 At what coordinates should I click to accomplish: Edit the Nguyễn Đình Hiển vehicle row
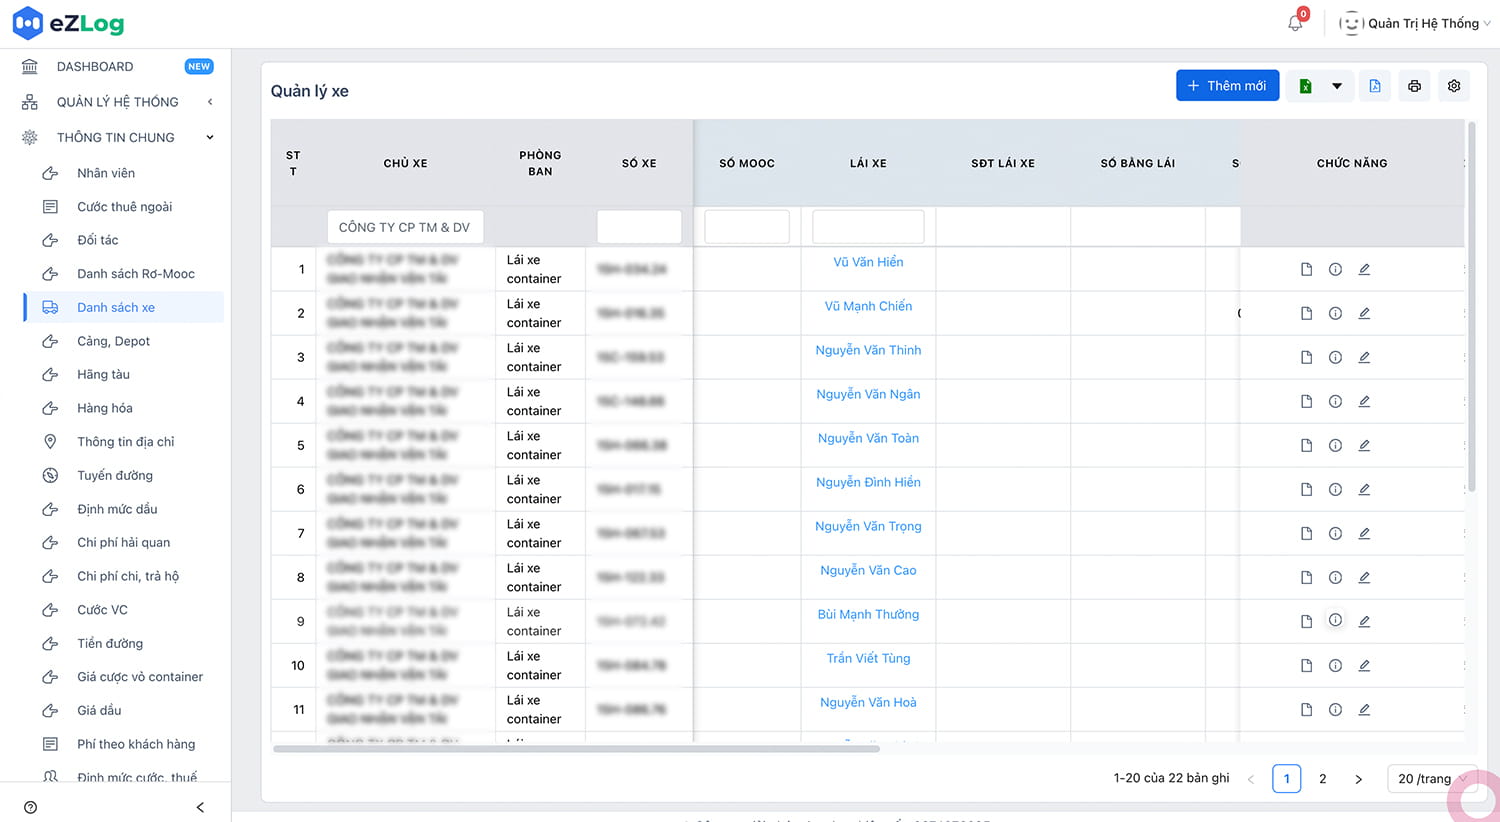[x=1364, y=489]
